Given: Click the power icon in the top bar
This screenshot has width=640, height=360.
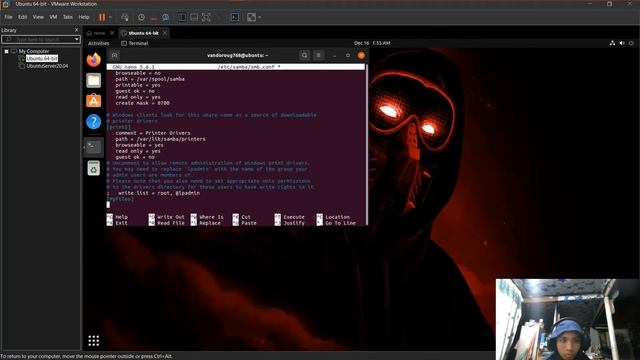Looking at the screenshot, I should coord(631,43).
